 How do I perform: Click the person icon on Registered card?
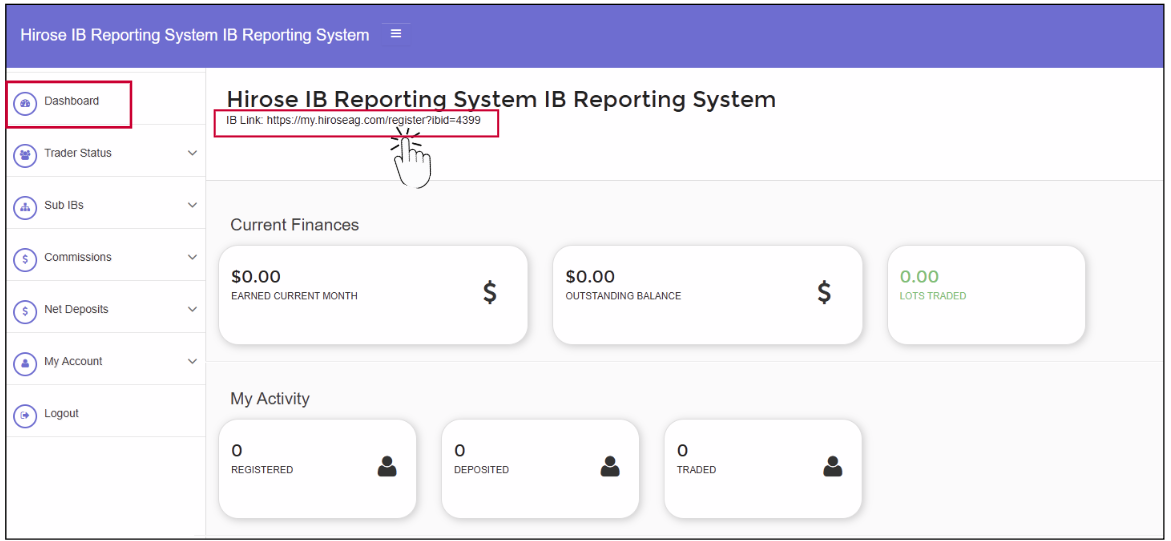click(387, 466)
